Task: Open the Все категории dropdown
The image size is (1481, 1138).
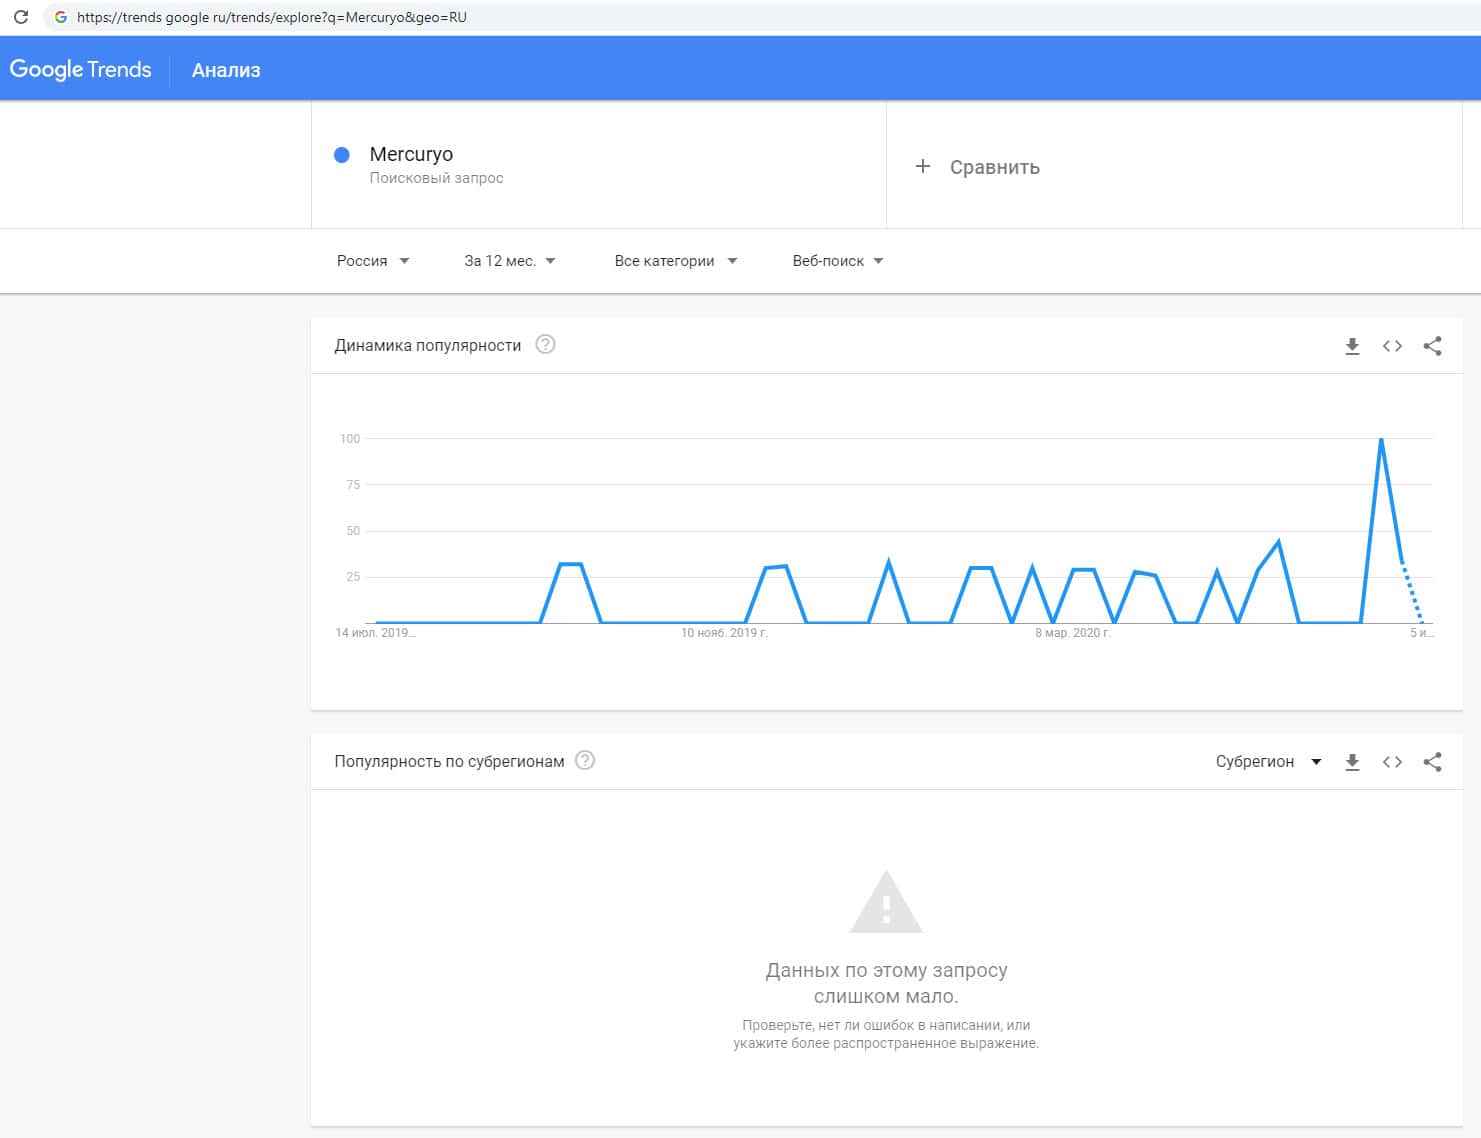Action: pos(675,261)
